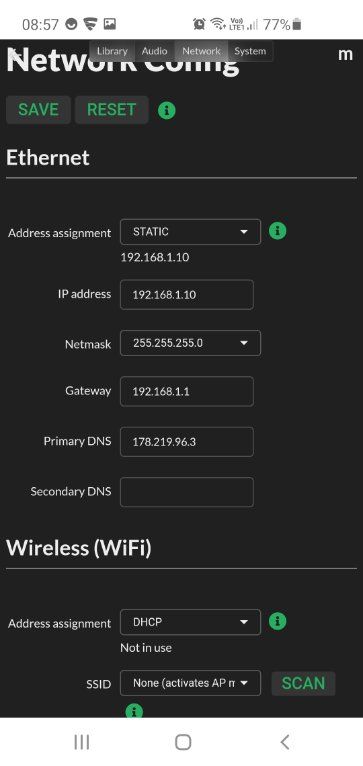The image size is (363, 766).
Task: Click SCAN for WiFi networks
Action: (x=303, y=683)
